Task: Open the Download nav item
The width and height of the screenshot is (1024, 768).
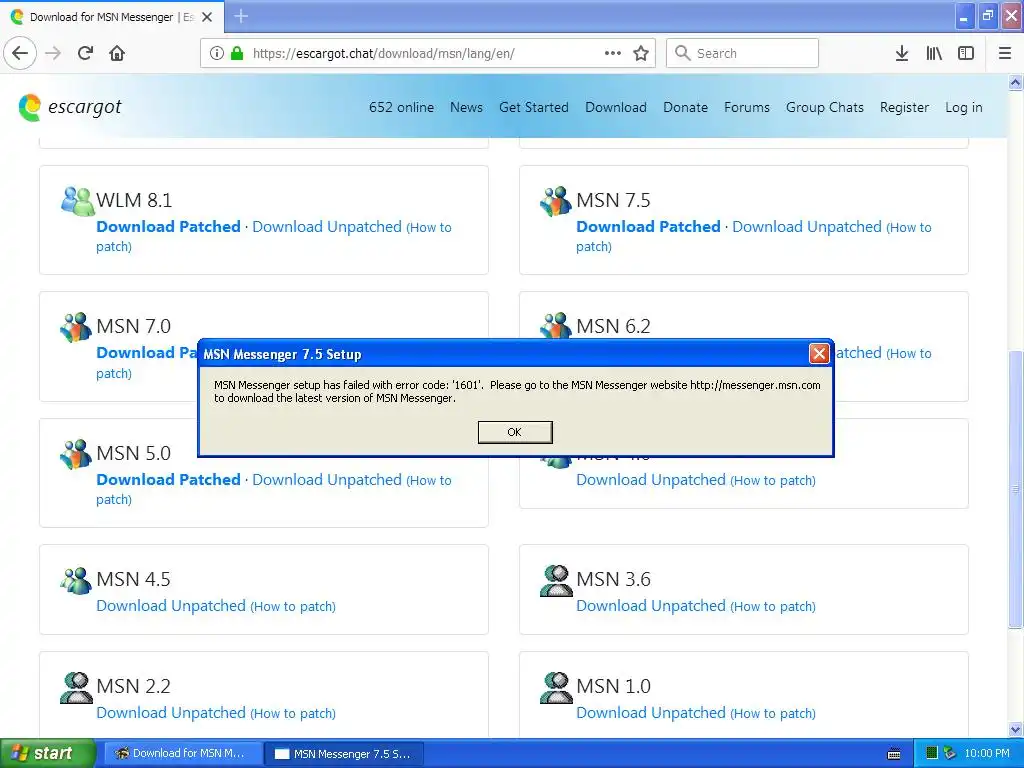Action: point(616,107)
